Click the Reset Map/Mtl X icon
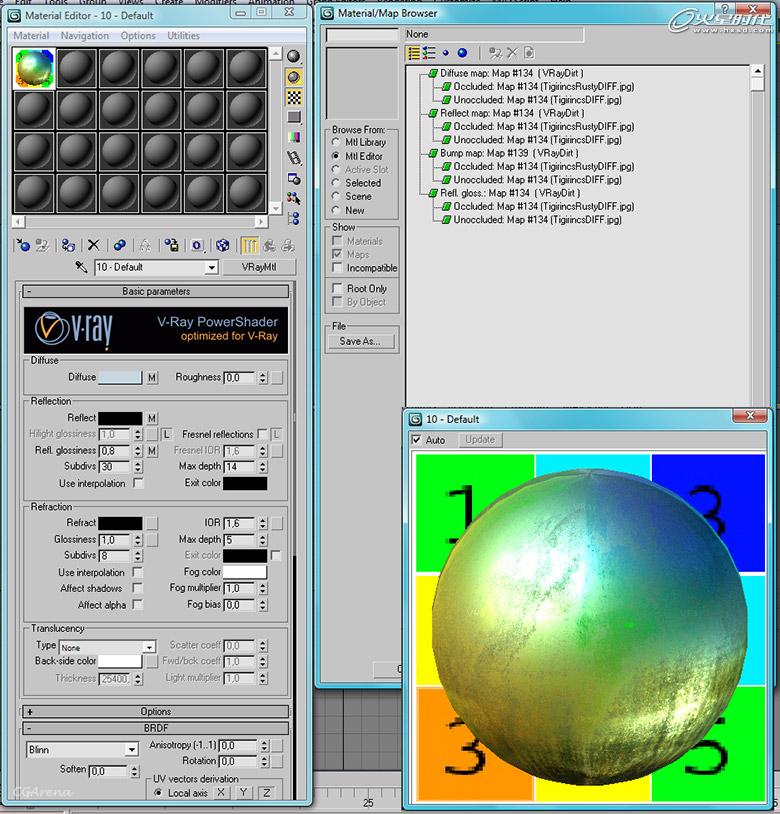Image resolution: width=780 pixels, height=814 pixels. tap(93, 245)
